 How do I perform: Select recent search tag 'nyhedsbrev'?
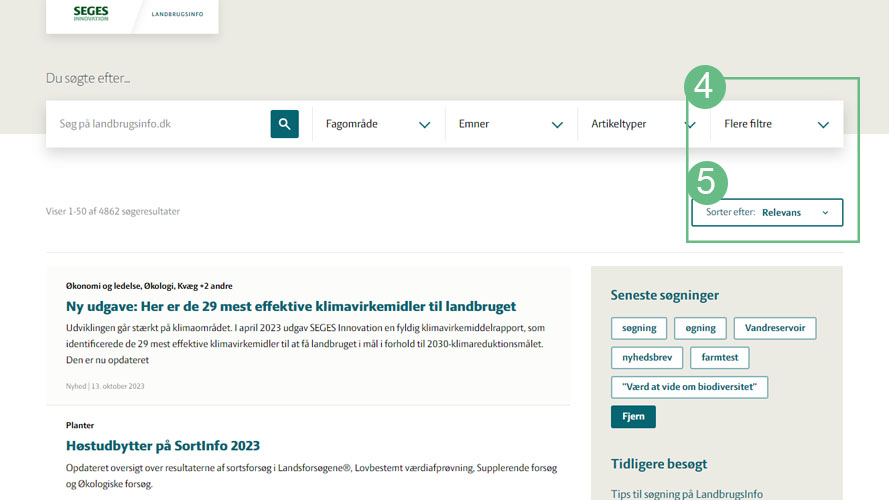[x=647, y=358]
